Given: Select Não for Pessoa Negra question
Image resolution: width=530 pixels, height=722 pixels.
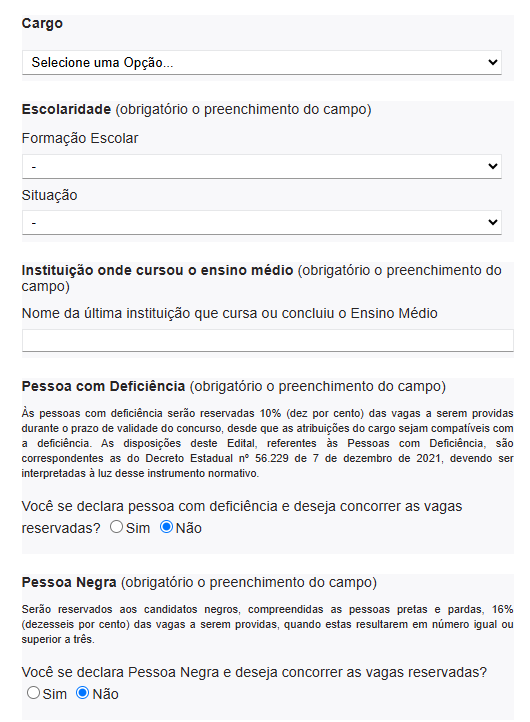Looking at the screenshot, I should [x=82, y=693].
